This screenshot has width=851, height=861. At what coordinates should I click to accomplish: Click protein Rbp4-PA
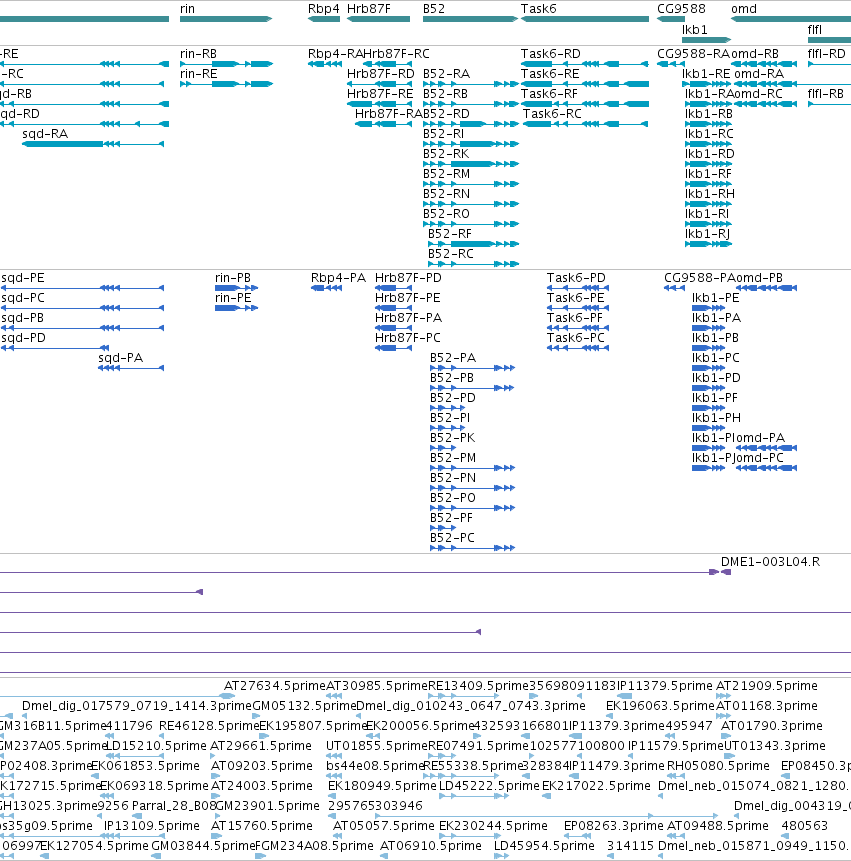(326, 288)
